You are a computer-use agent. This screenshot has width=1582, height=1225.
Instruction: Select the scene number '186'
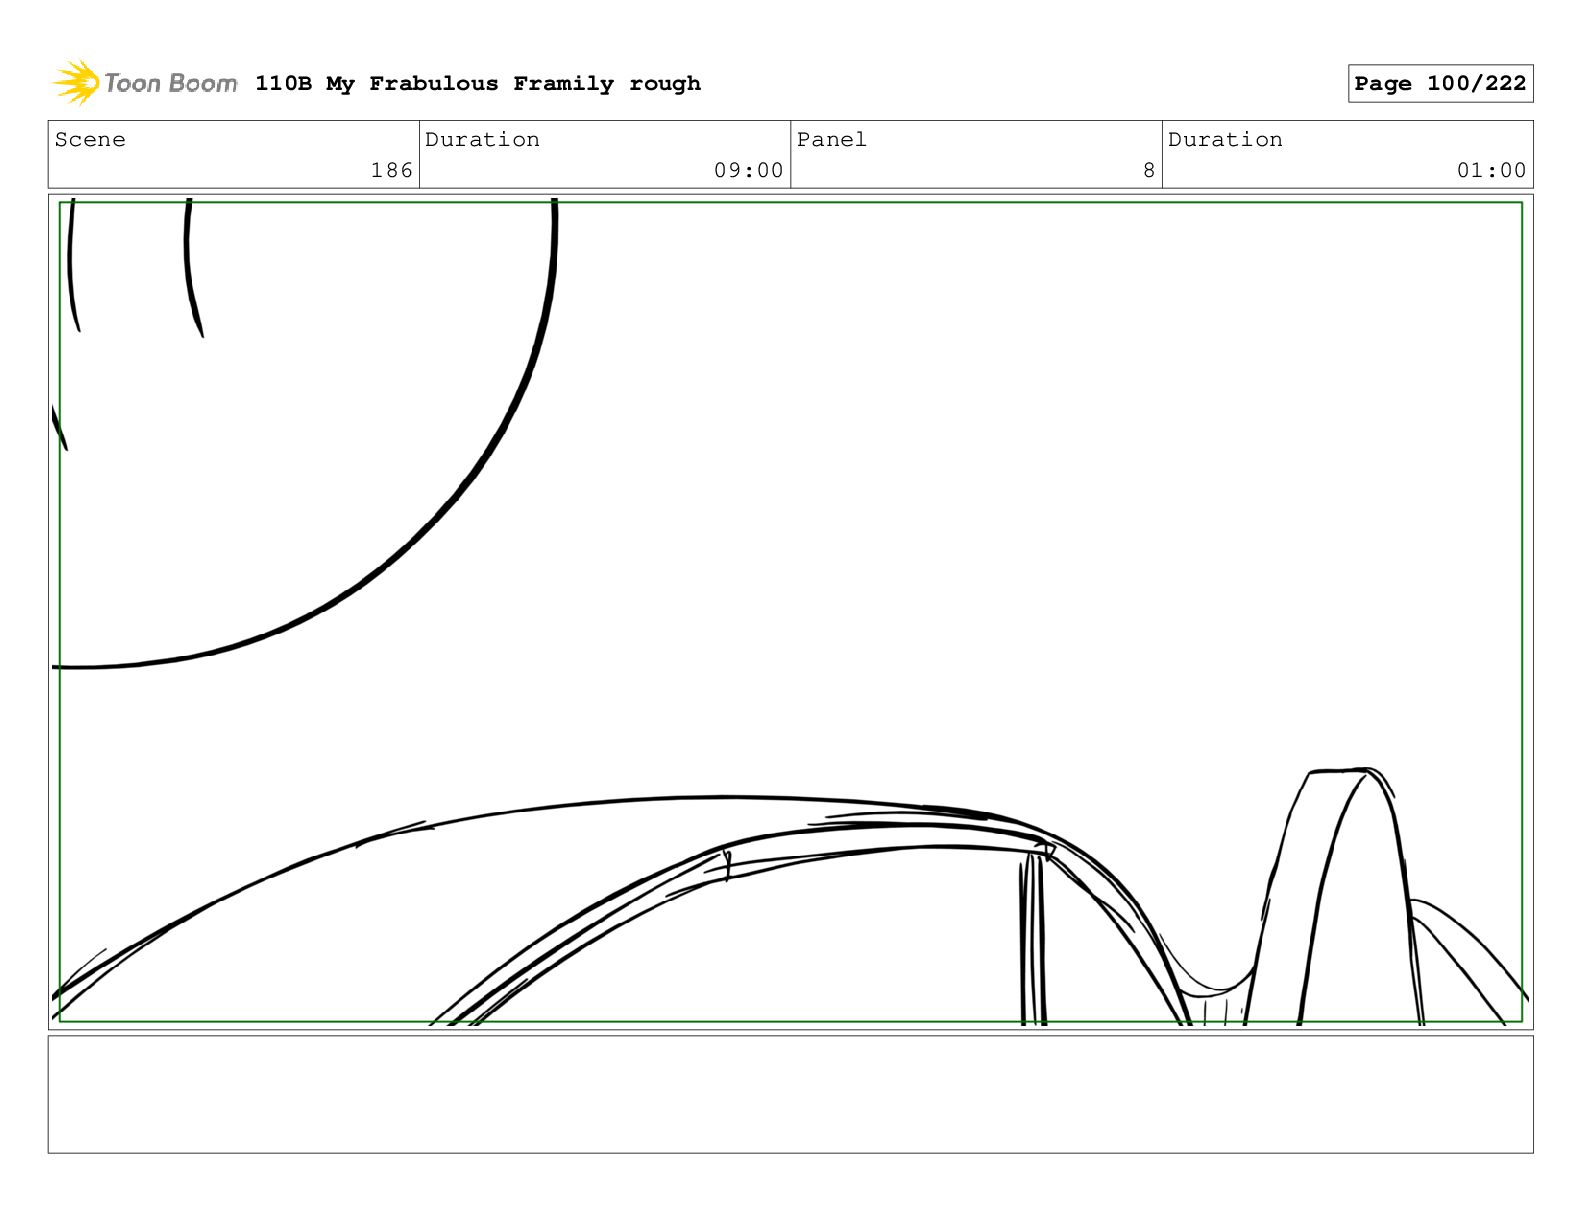(392, 171)
